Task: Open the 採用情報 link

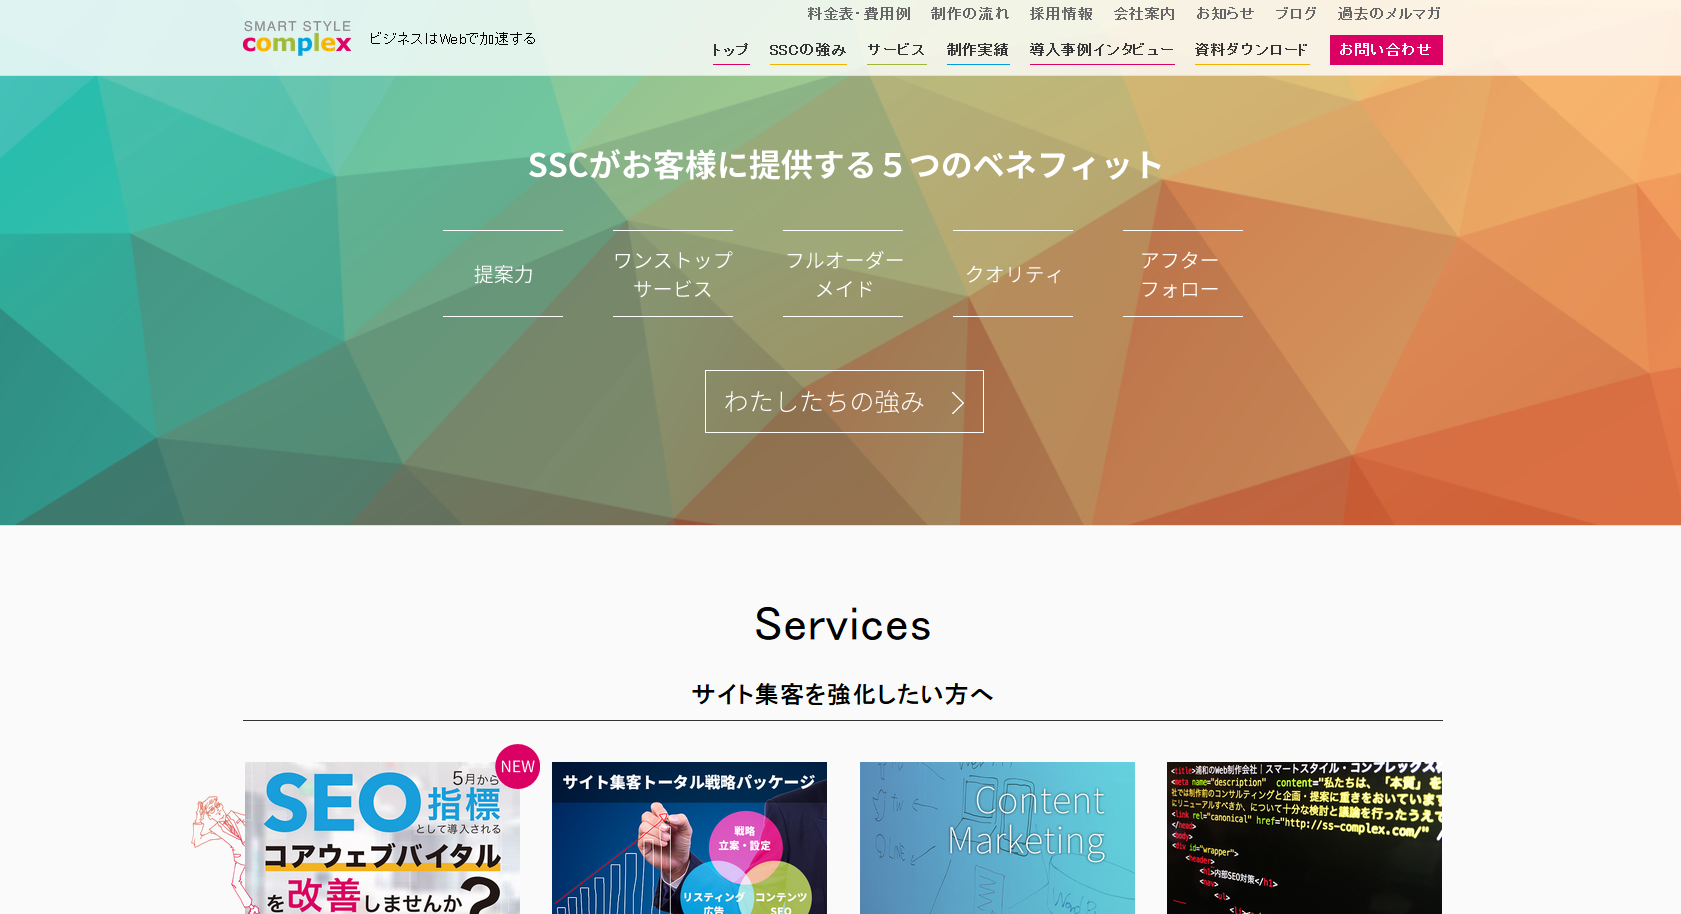Action: tap(1061, 14)
